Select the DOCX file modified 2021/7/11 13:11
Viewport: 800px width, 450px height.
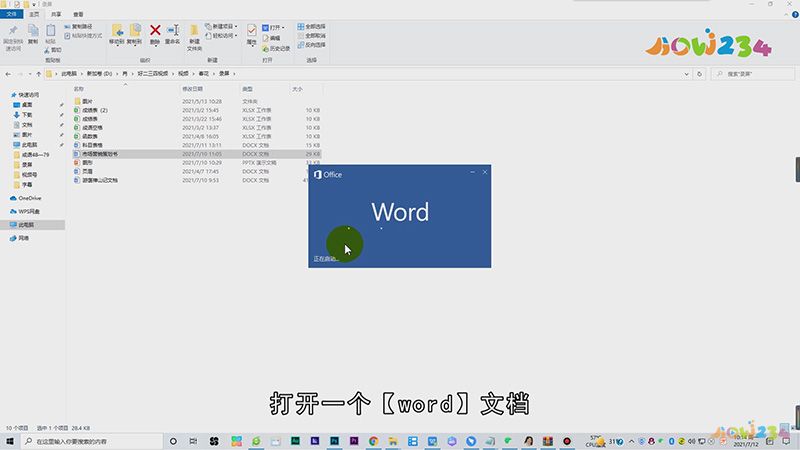[x=197, y=145]
